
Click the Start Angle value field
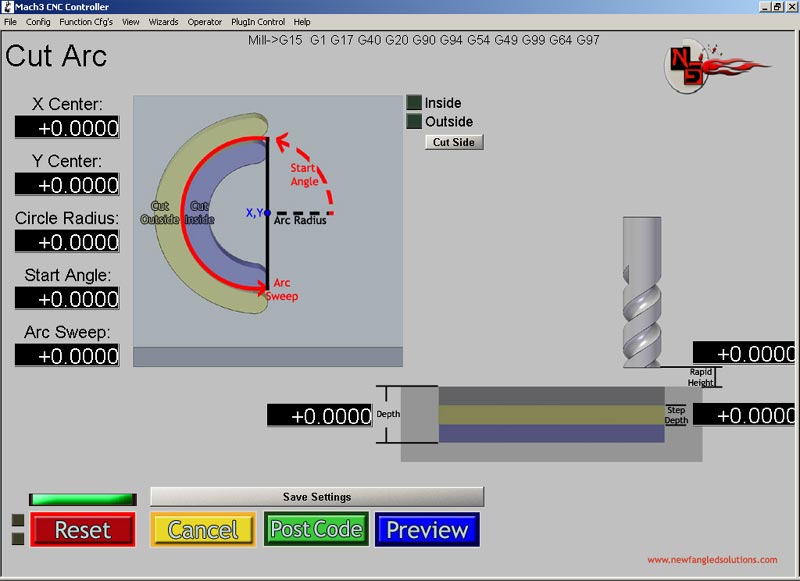(67, 298)
